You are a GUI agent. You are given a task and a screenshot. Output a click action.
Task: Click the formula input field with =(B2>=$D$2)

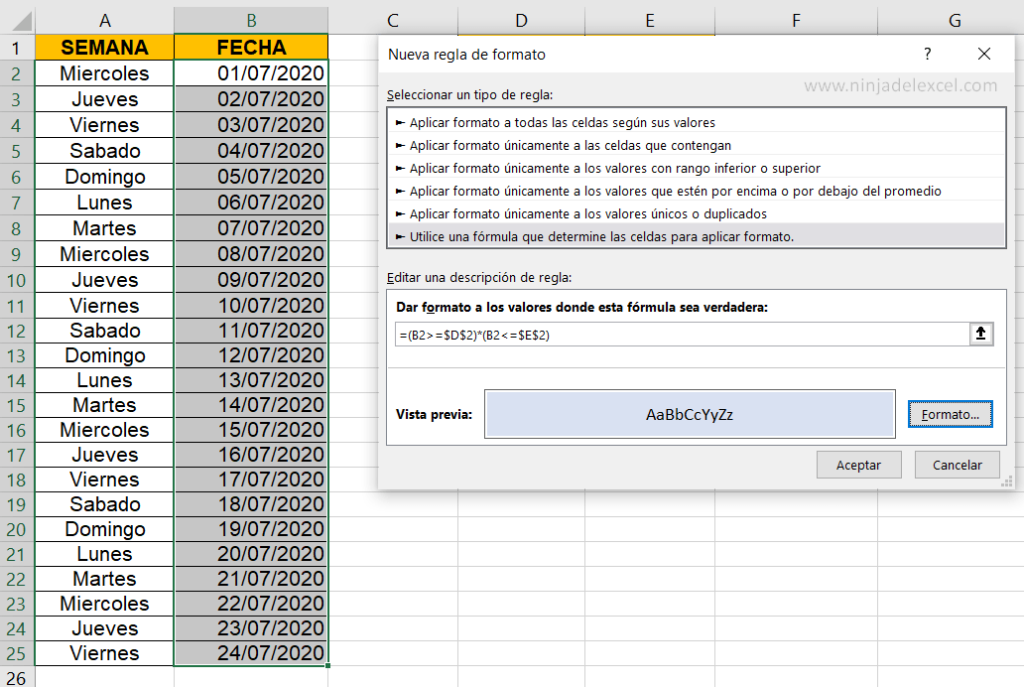point(682,335)
